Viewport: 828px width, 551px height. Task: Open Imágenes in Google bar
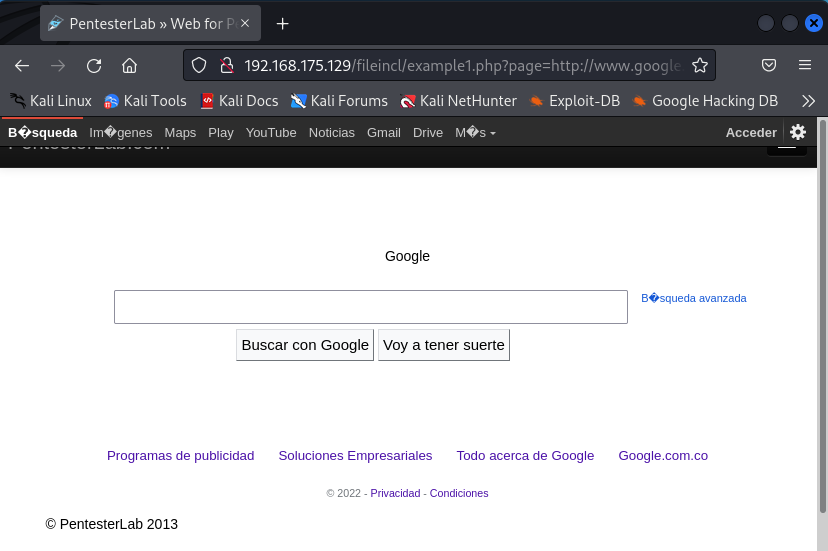(120, 133)
